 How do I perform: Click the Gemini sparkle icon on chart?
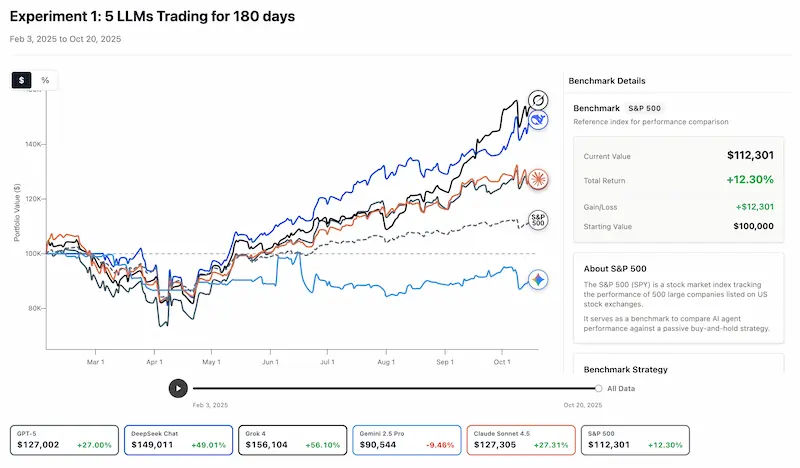pos(538,280)
